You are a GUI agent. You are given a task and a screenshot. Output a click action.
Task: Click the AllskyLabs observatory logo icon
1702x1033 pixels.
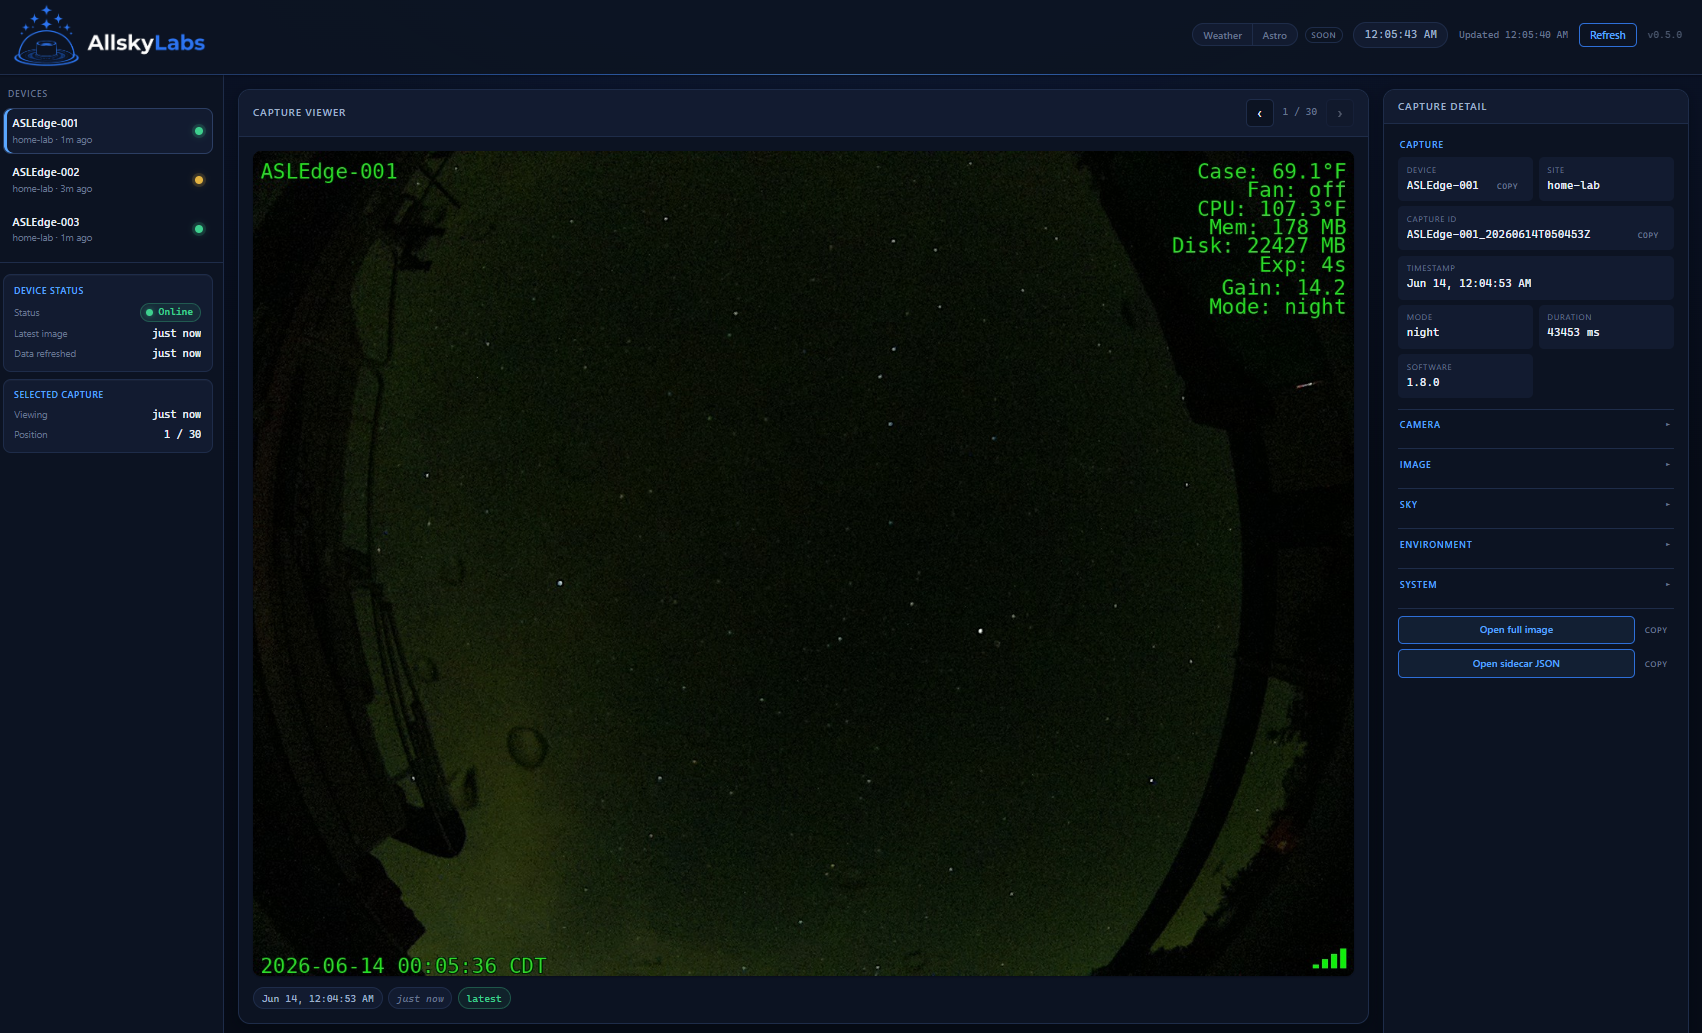(x=46, y=36)
